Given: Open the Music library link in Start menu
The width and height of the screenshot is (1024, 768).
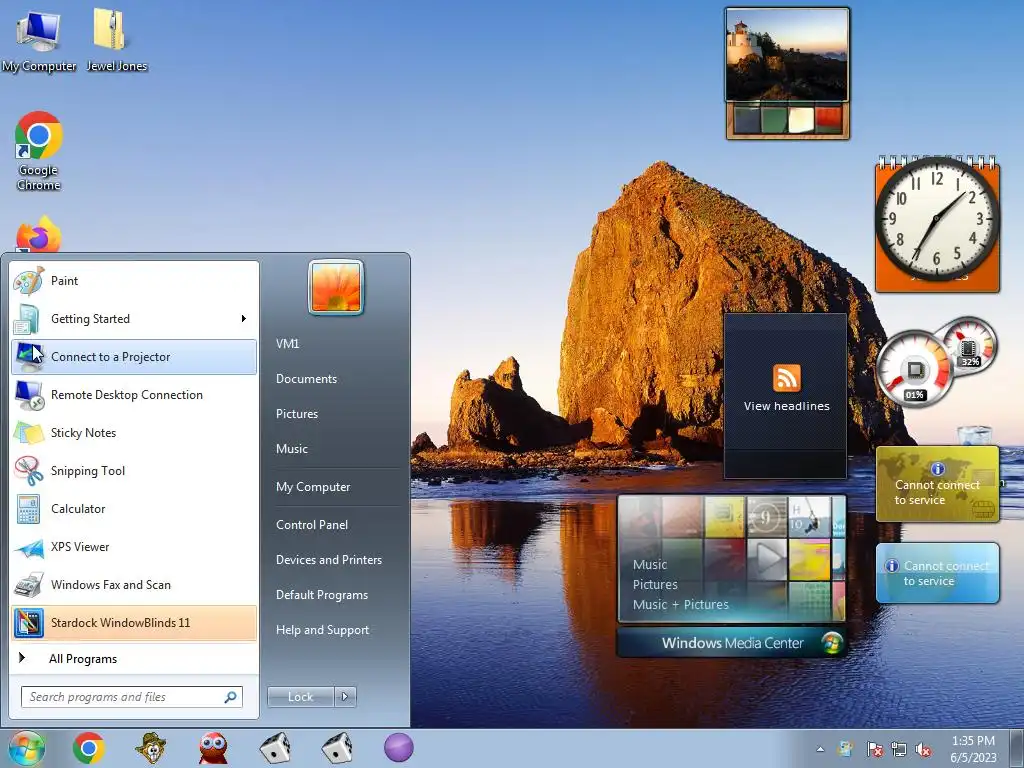Looking at the screenshot, I should [x=291, y=449].
